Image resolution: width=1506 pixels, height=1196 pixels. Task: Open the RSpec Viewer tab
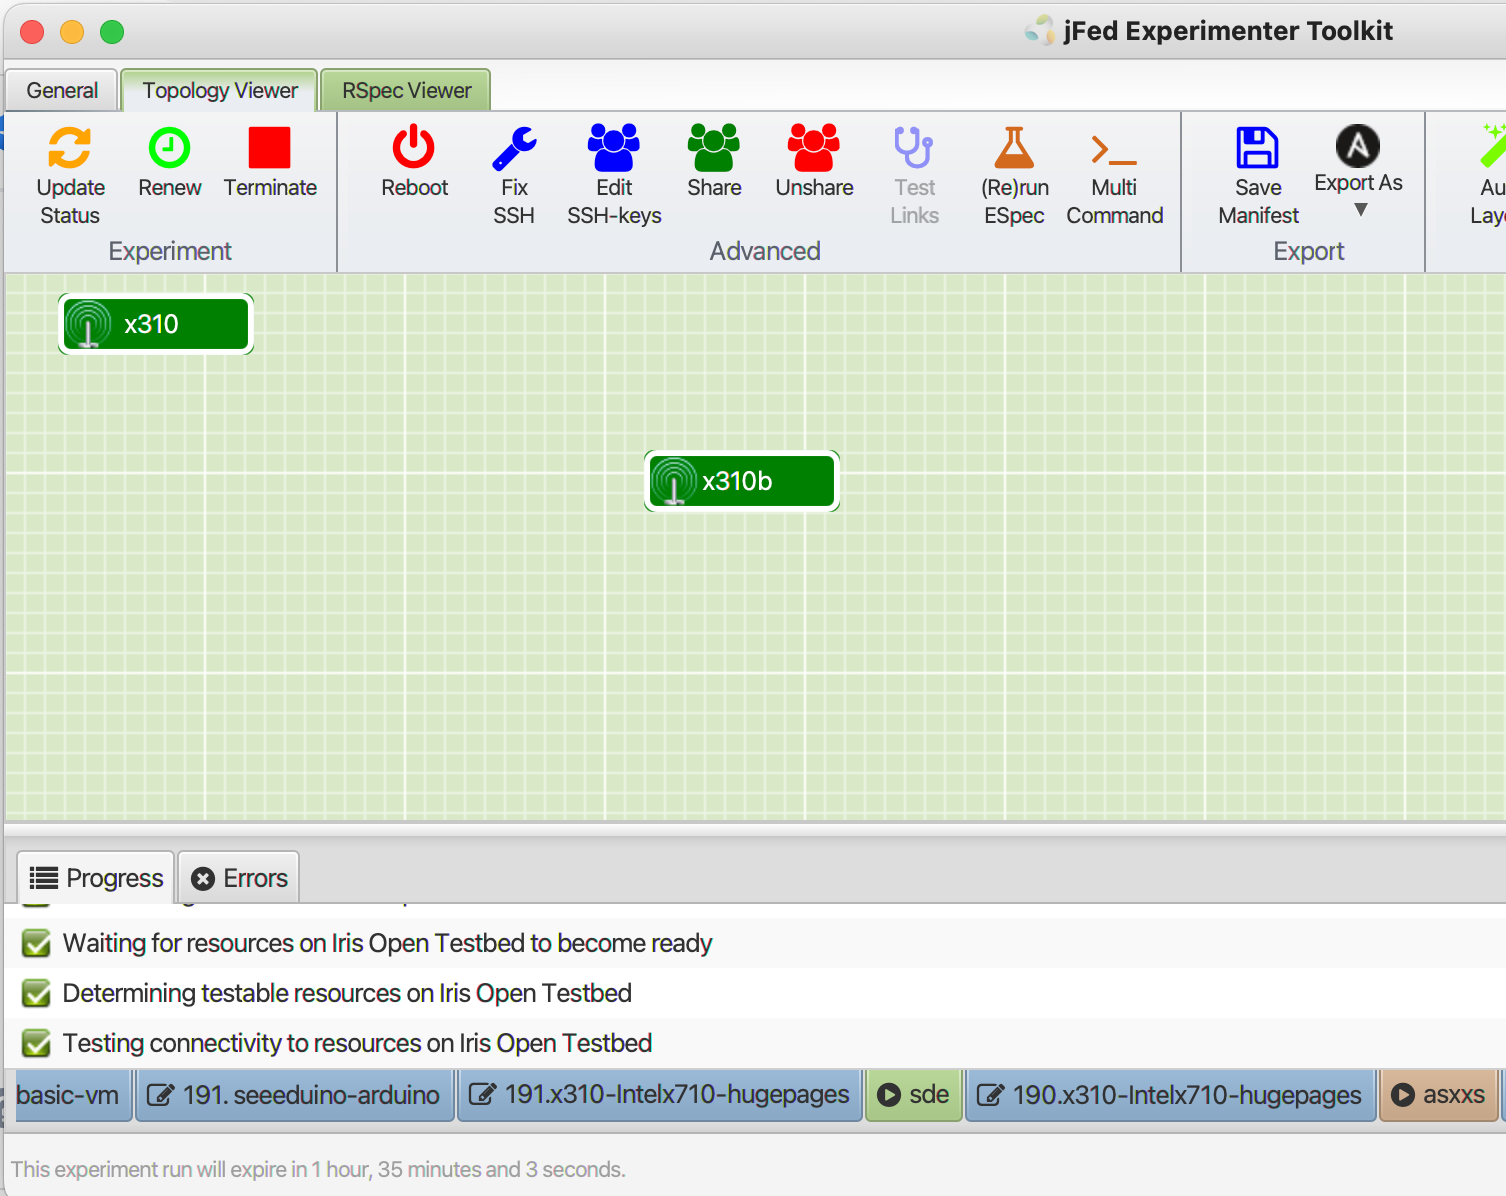click(x=406, y=91)
